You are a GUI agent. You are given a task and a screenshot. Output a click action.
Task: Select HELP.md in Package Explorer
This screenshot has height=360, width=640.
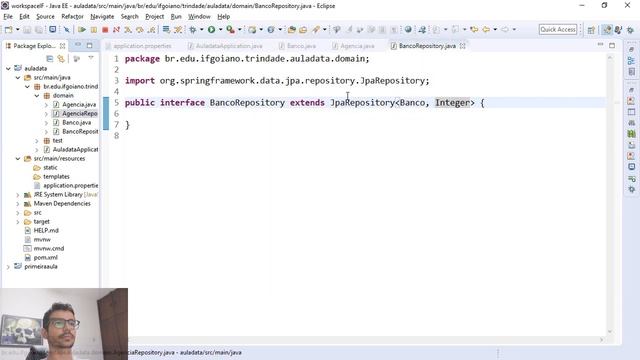click(46, 231)
